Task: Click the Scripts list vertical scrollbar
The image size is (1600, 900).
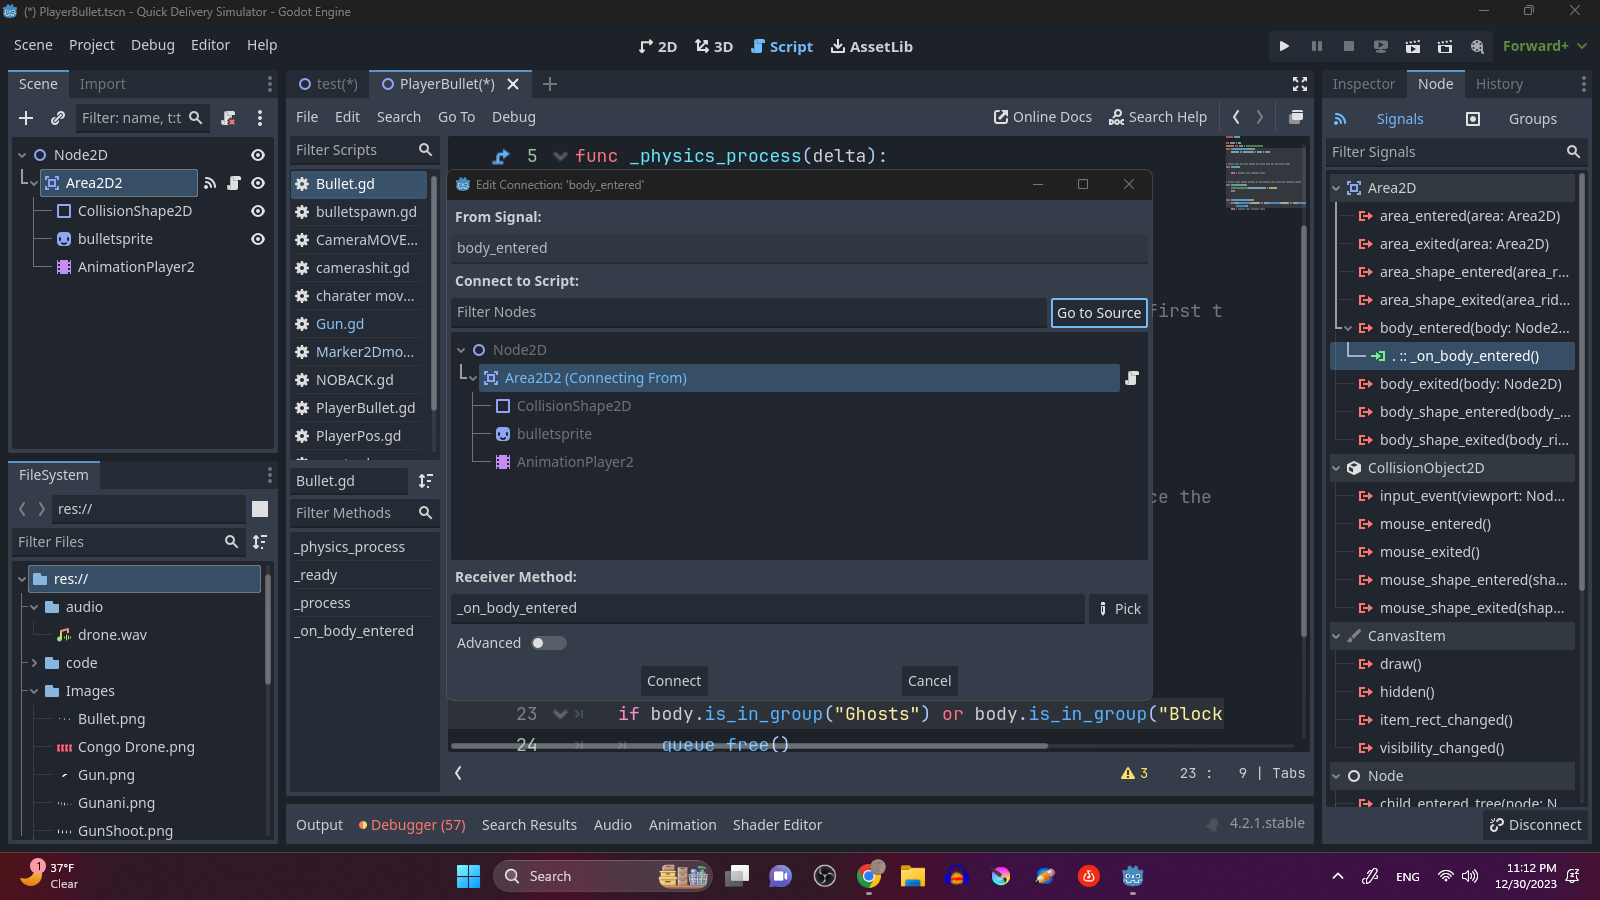Action: coord(433,292)
